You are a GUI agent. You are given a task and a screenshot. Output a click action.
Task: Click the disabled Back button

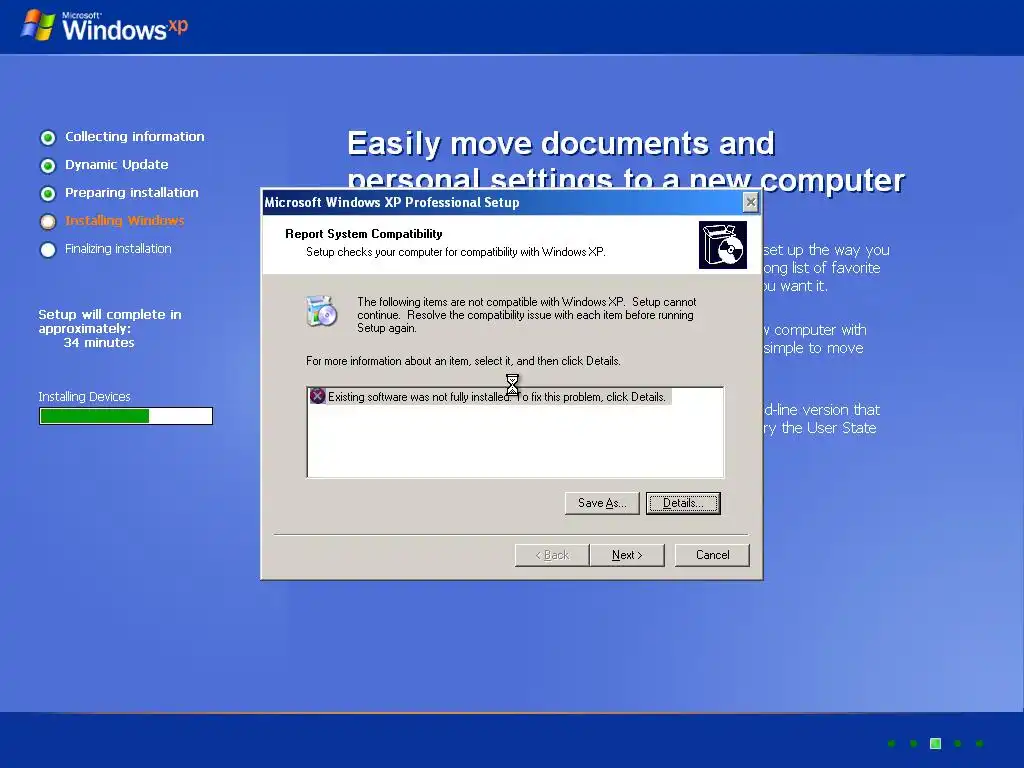tap(552, 554)
